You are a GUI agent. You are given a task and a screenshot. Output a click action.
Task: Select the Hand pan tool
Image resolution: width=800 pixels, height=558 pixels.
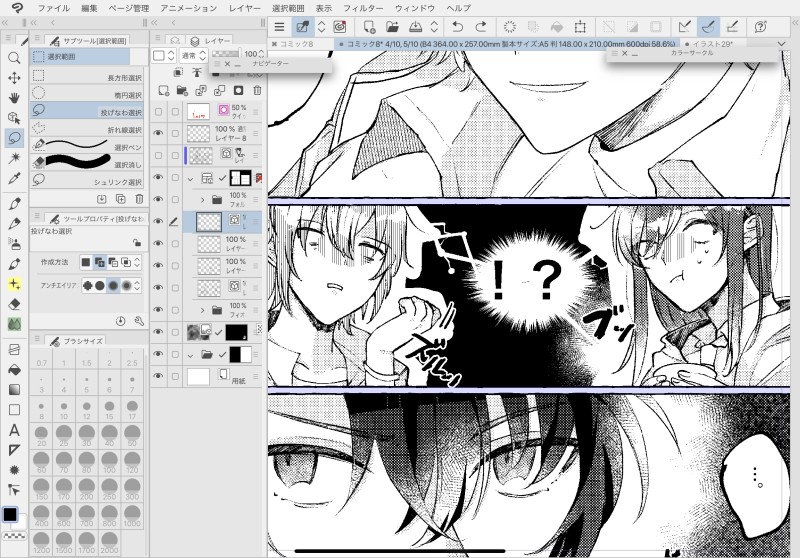[x=14, y=97]
